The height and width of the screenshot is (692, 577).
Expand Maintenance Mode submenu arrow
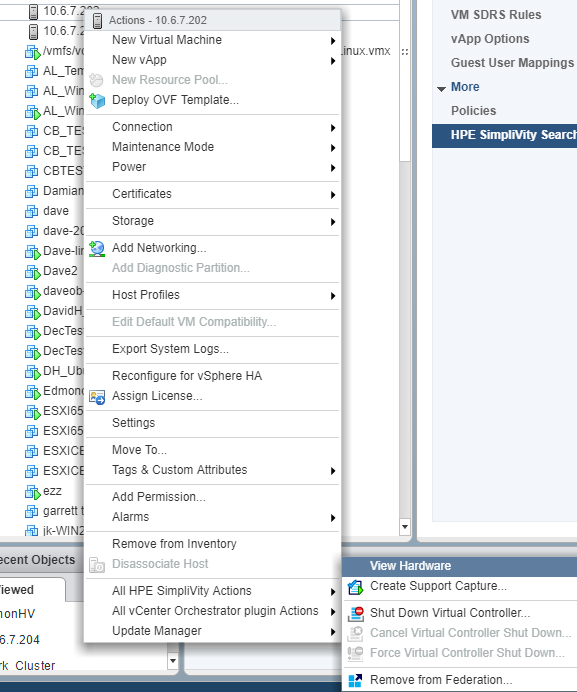tap(333, 148)
